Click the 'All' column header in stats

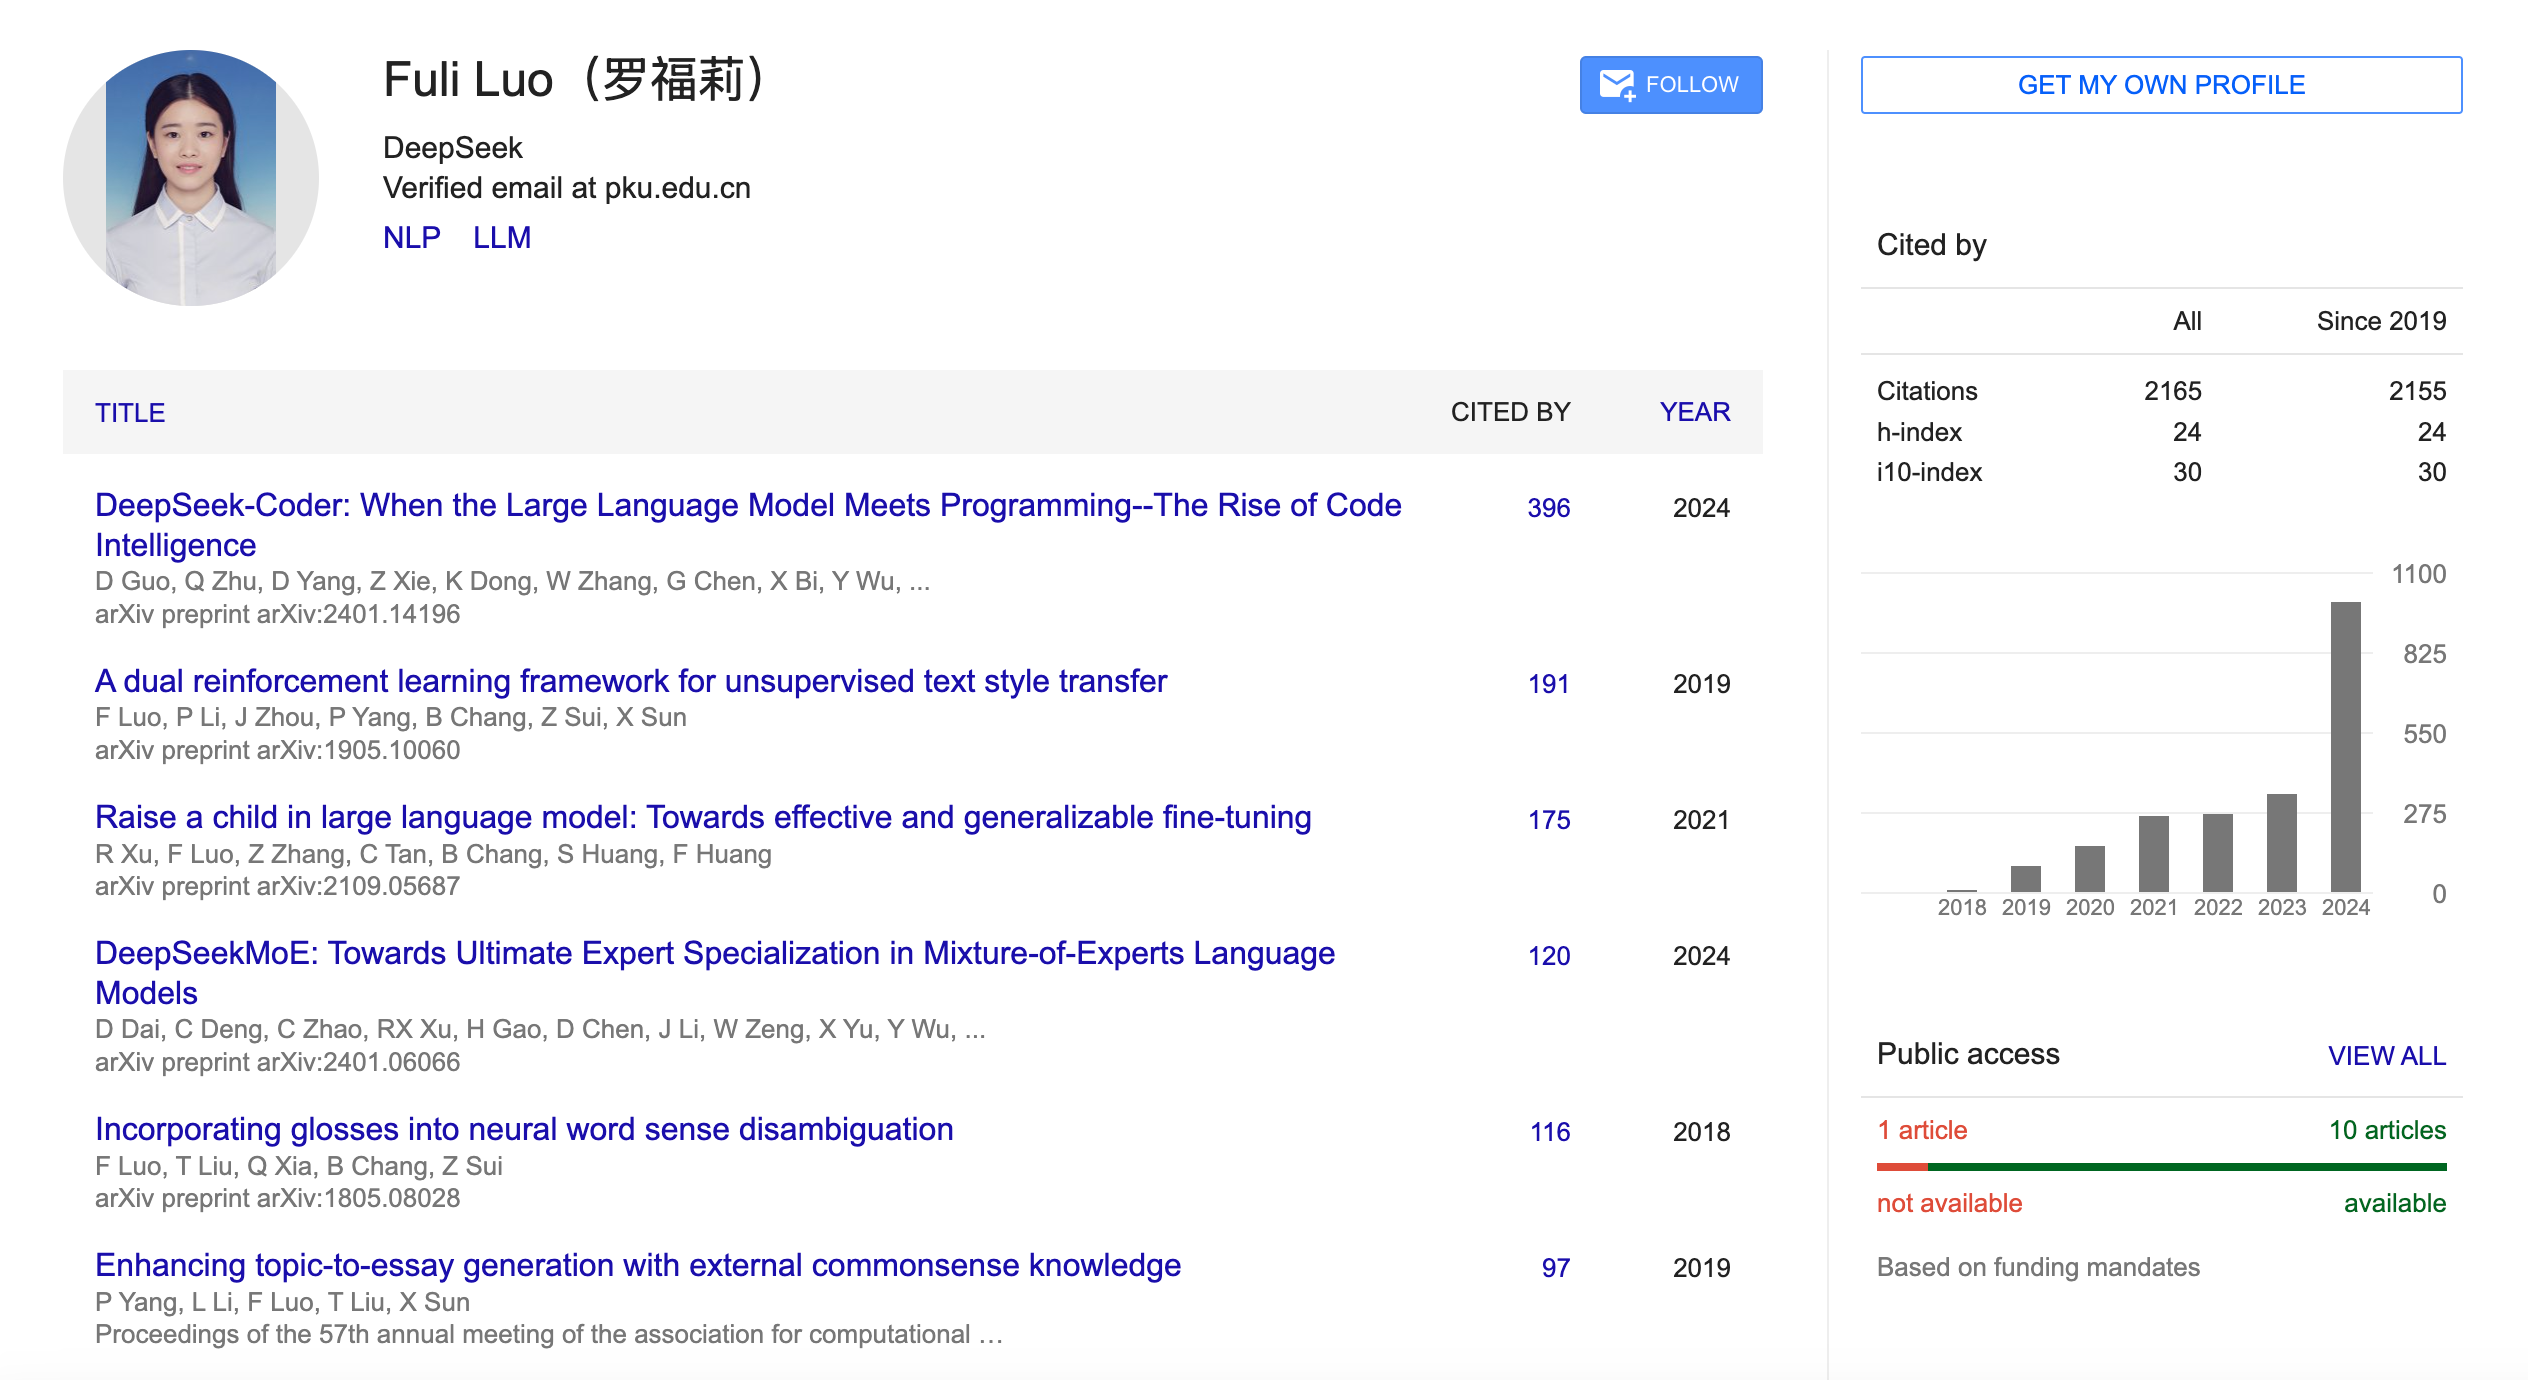point(2187,321)
